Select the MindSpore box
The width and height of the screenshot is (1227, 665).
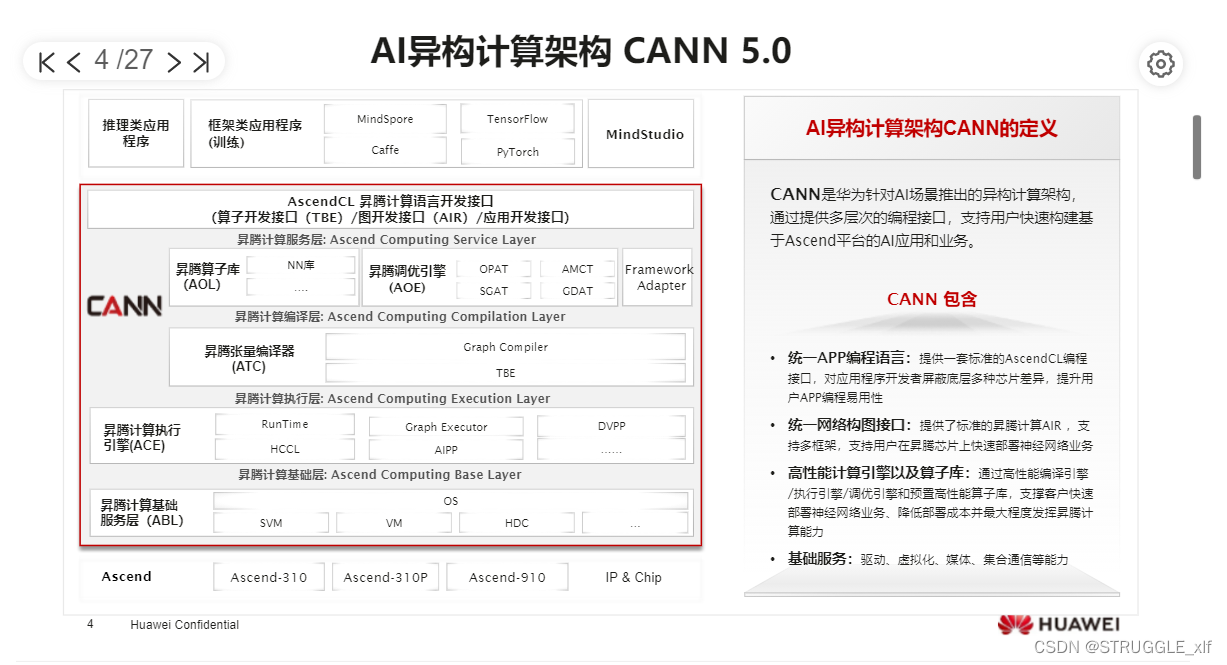click(x=385, y=119)
